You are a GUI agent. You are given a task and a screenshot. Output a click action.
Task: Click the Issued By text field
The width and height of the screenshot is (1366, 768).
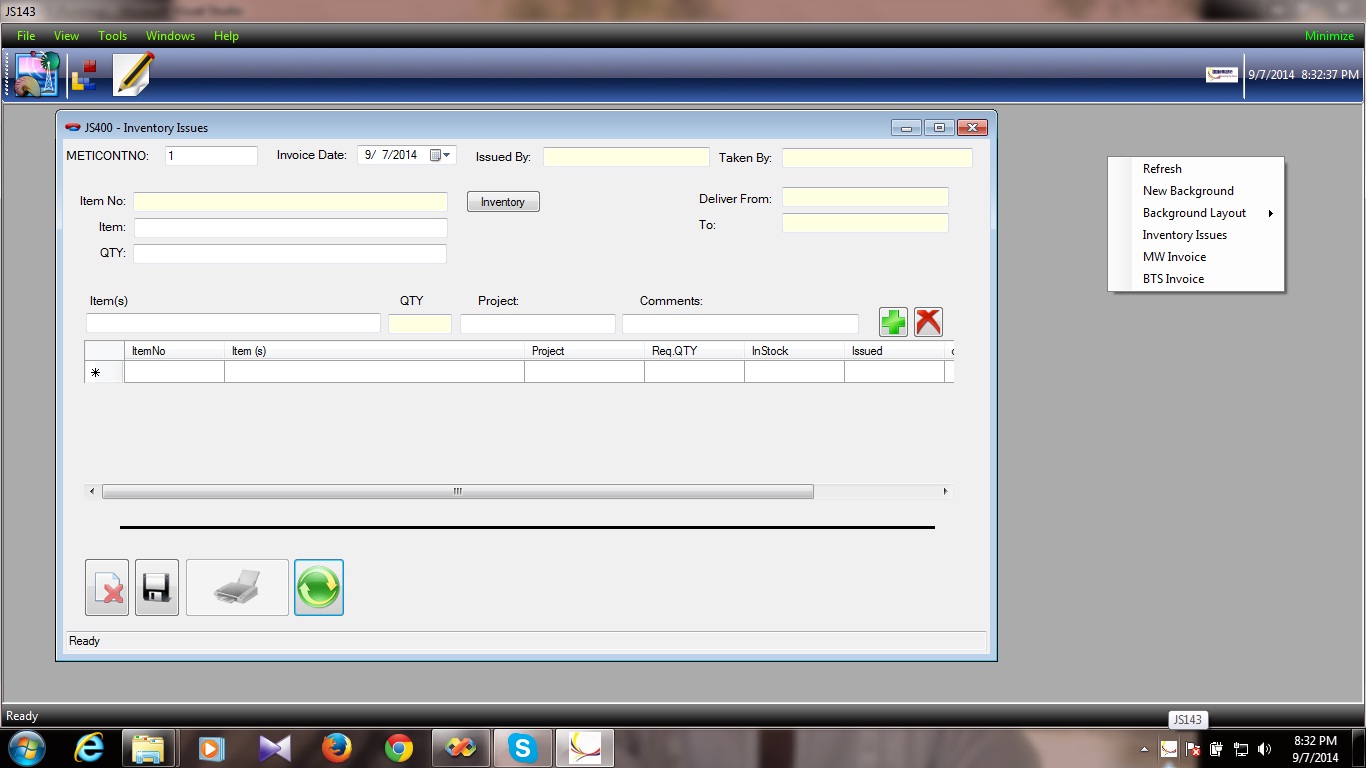[626, 157]
